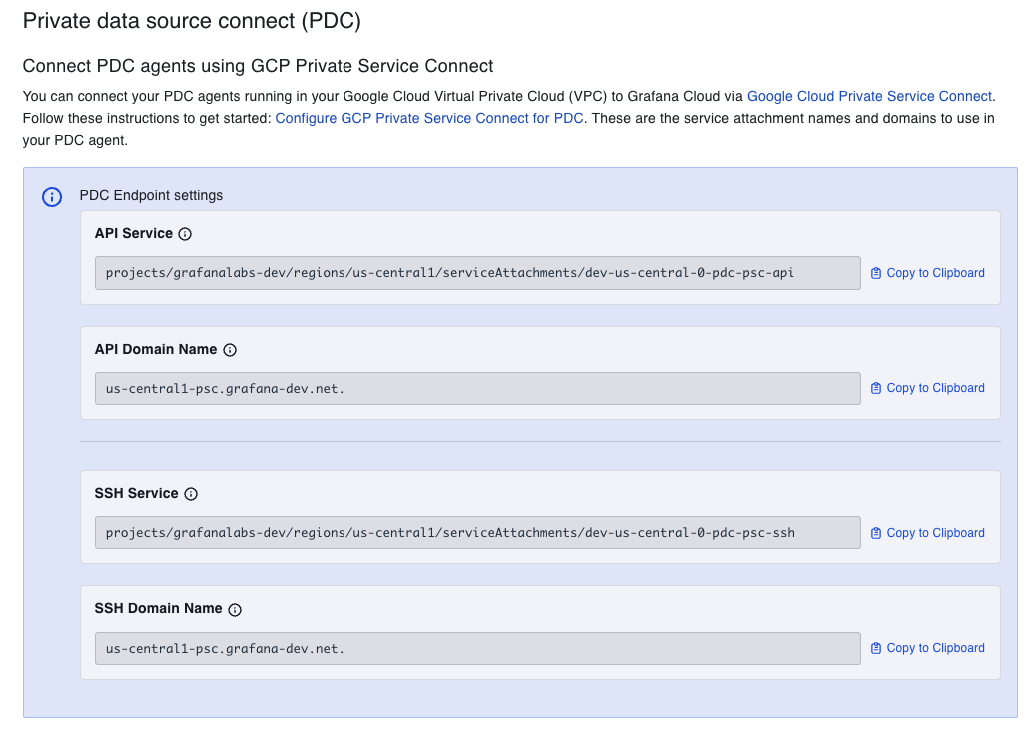This screenshot has width=1033, height=737.
Task: Click the clipboard icon next to API Service
Action: [x=874, y=272]
